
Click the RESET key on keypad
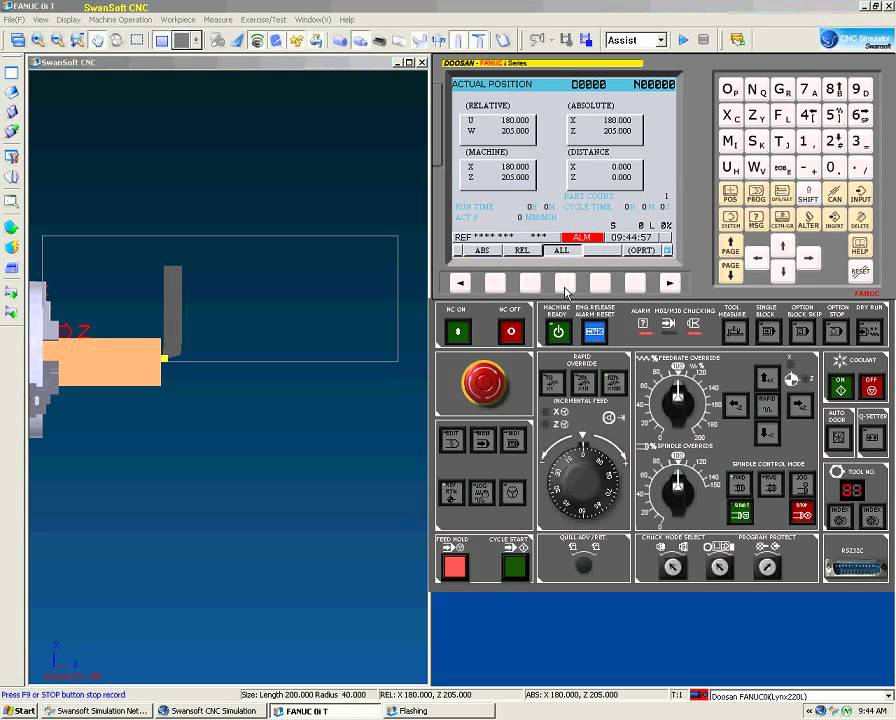tap(860, 271)
